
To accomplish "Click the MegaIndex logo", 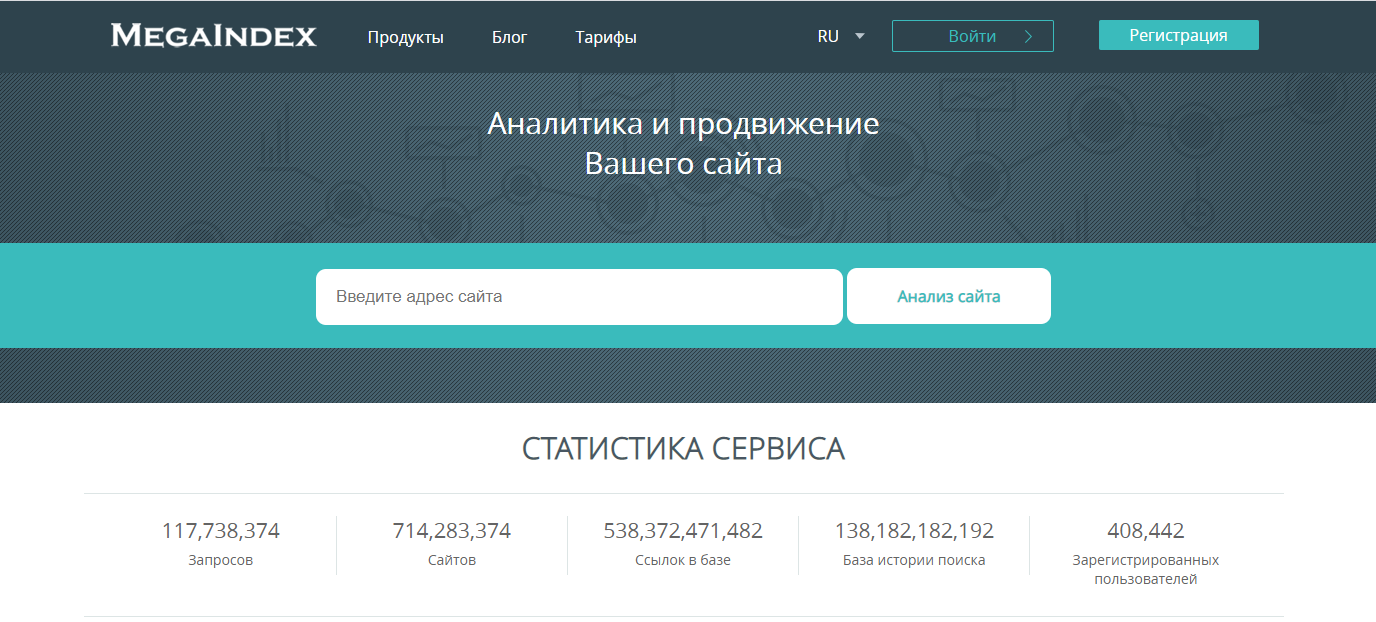I will [213, 36].
